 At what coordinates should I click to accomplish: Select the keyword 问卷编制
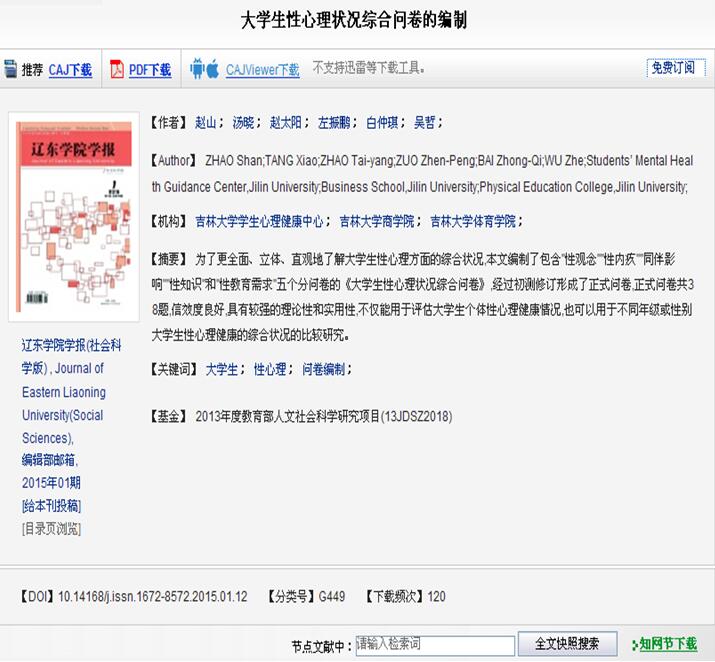pyautogui.click(x=325, y=369)
